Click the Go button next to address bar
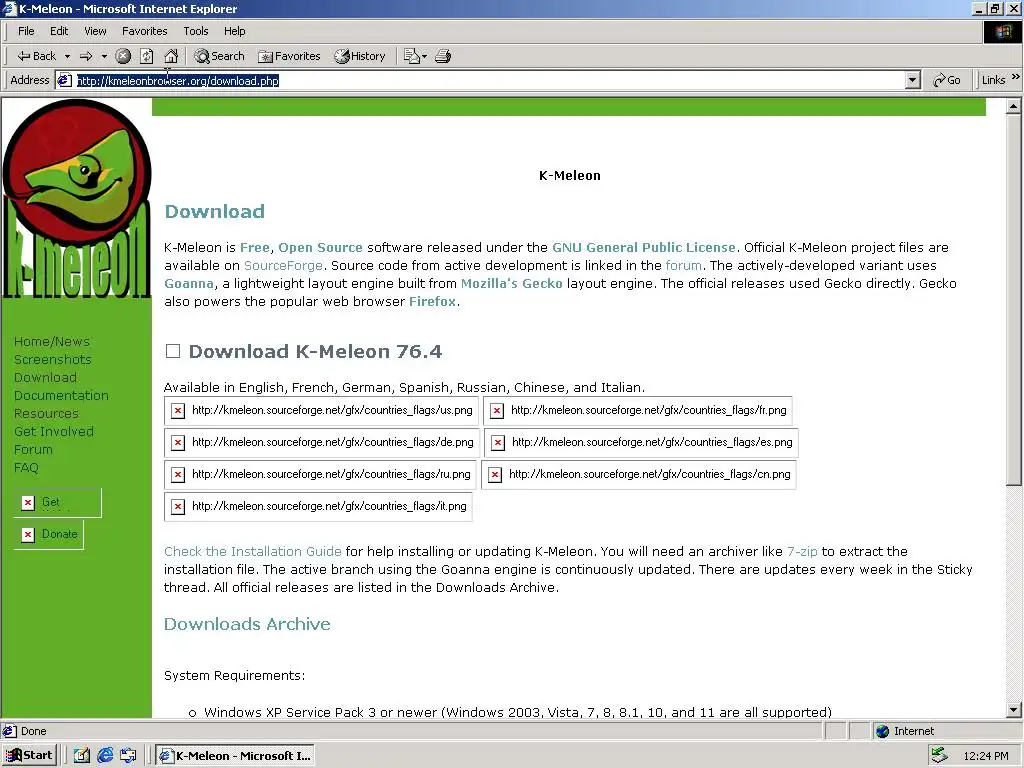1024x768 pixels. (x=946, y=80)
